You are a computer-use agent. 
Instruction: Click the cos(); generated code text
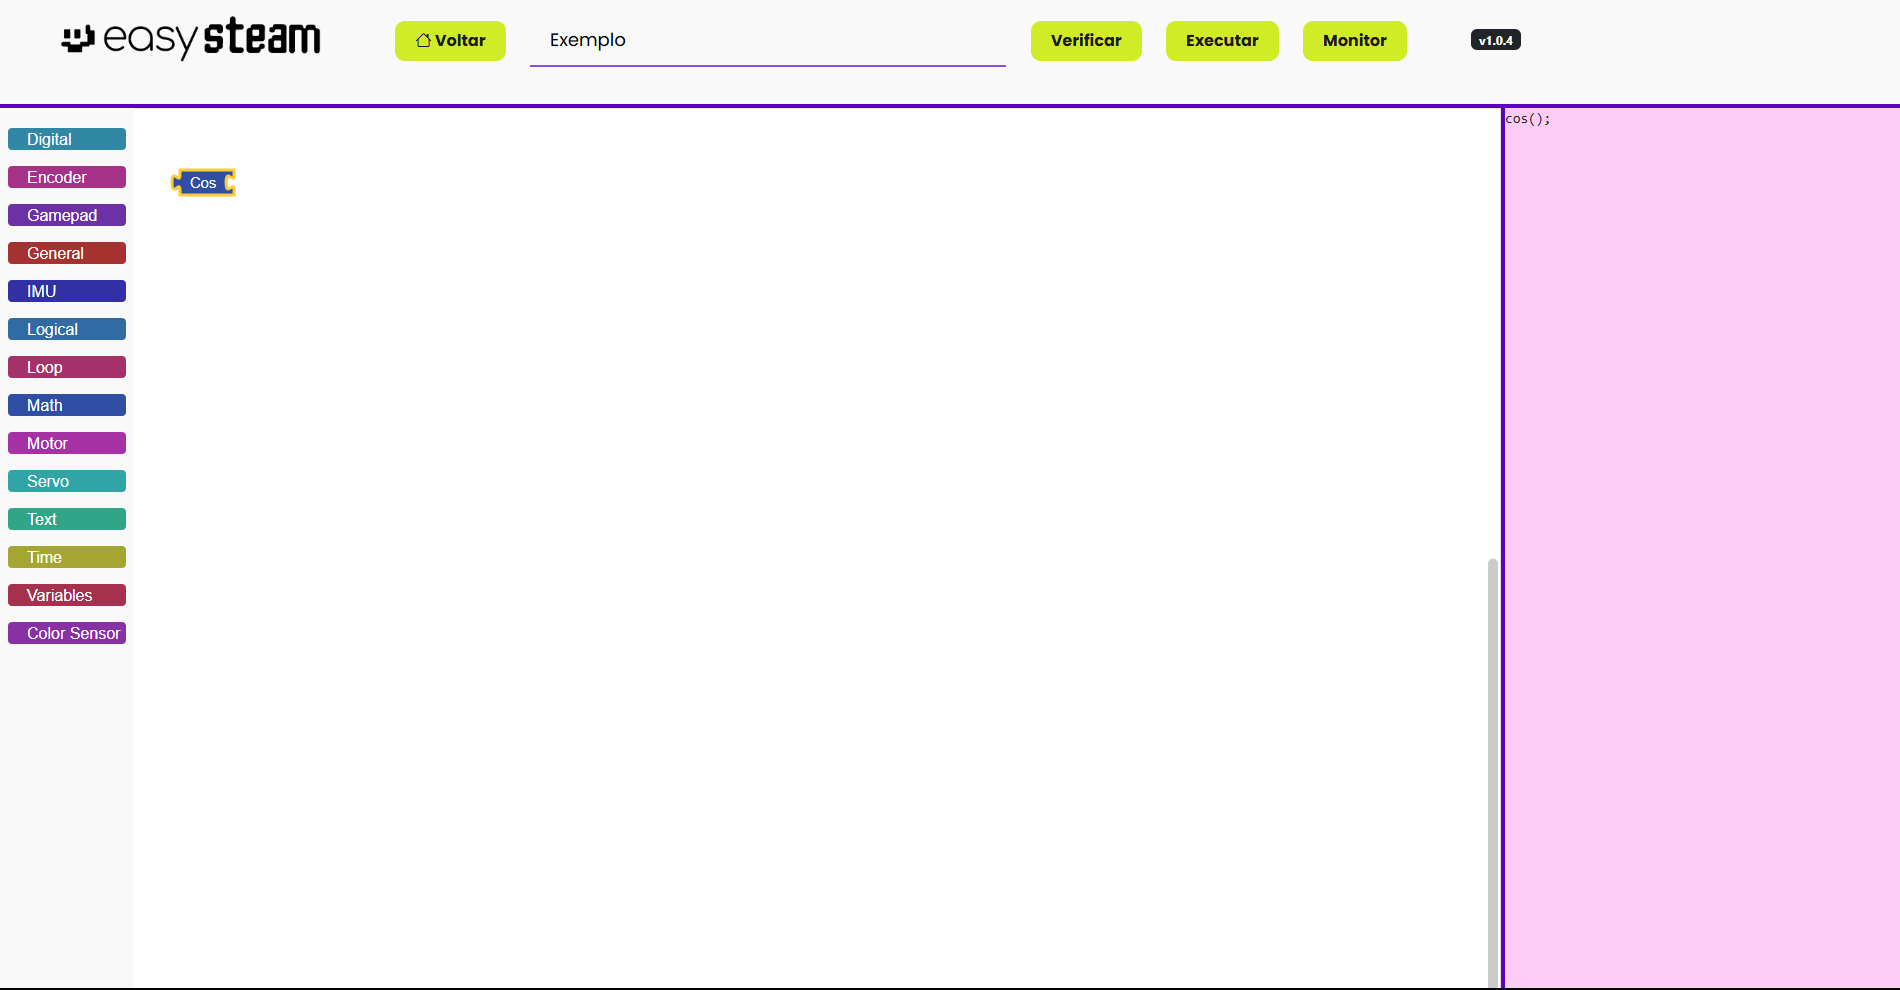(x=1528, y=119)
